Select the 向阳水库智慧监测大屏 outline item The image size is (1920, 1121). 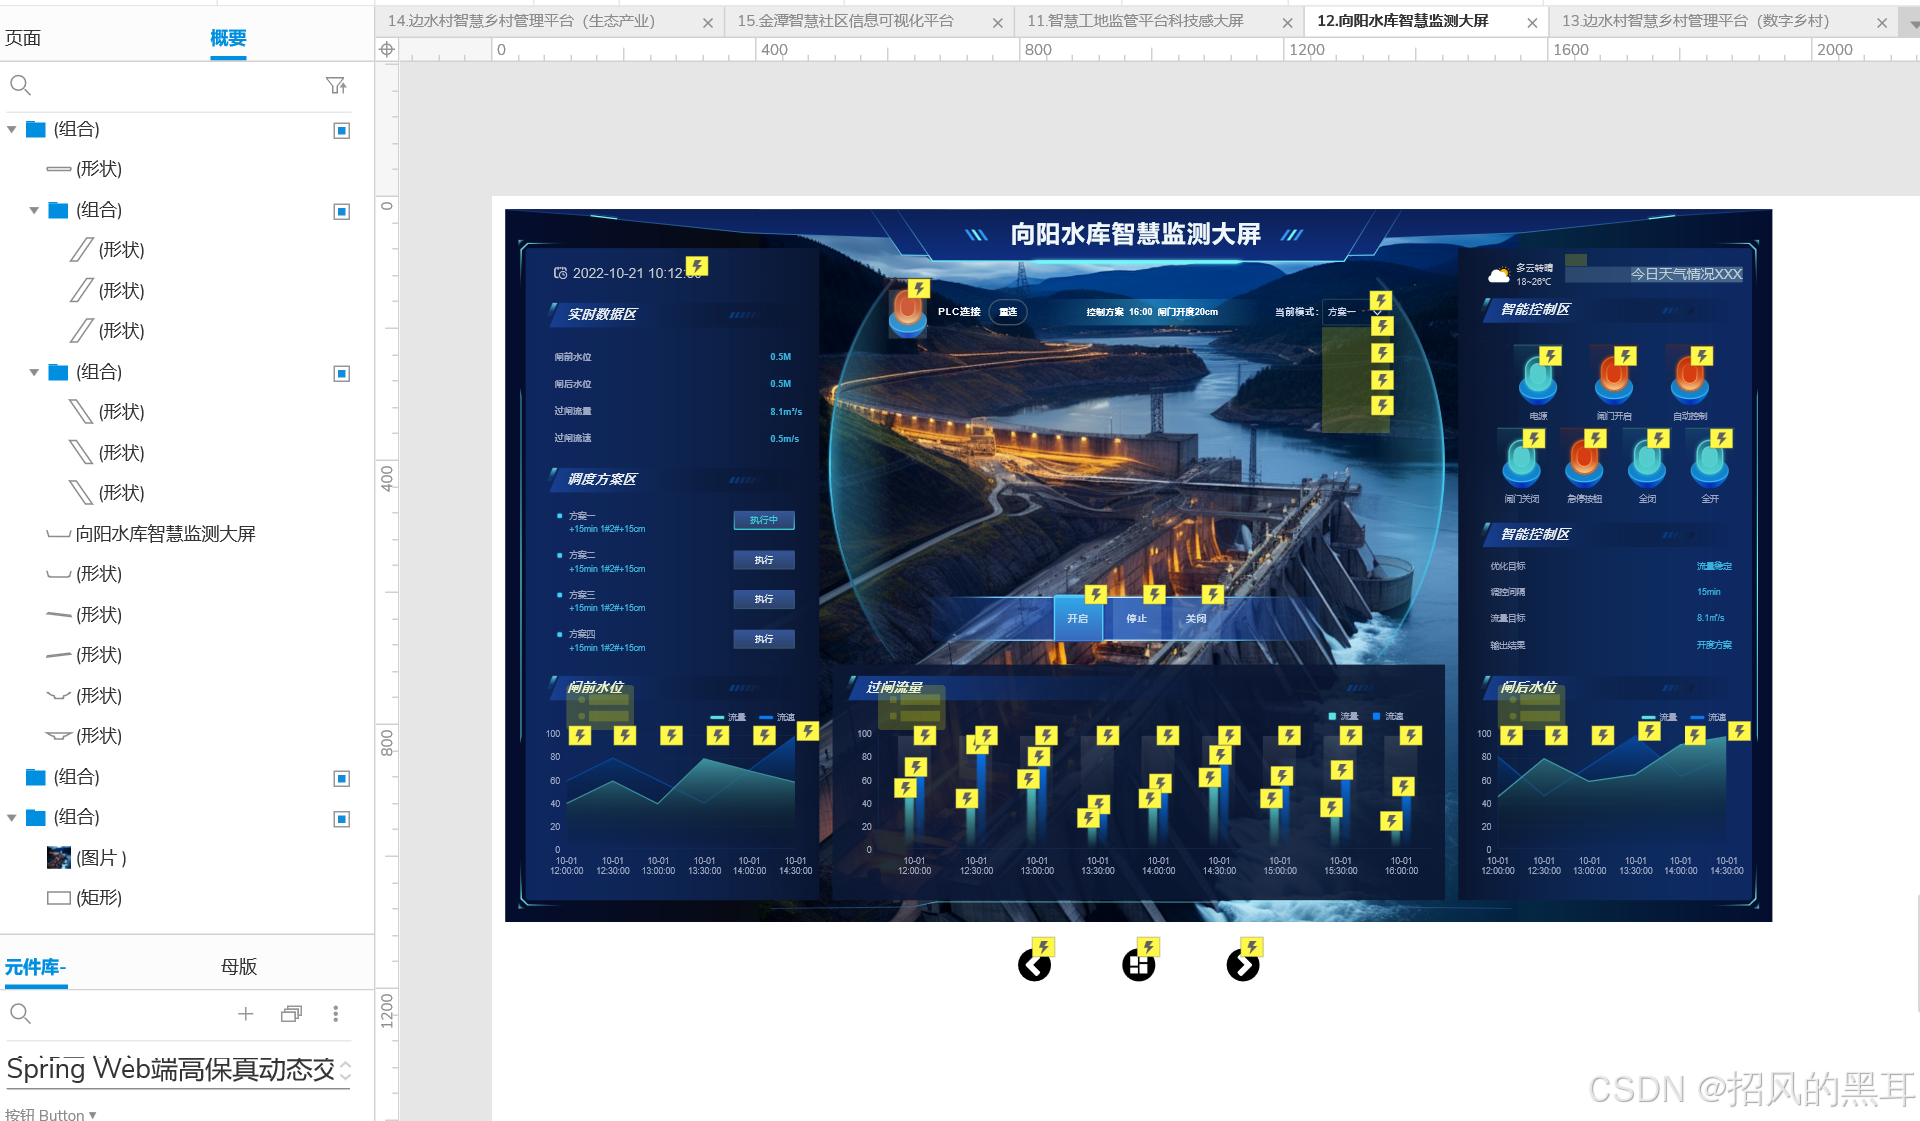(165, 534)
